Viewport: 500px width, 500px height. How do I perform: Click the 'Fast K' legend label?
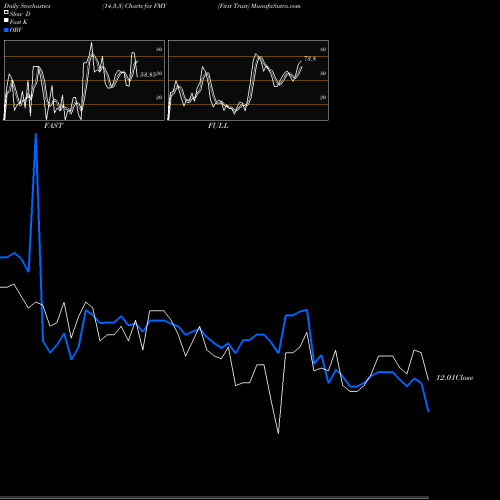(18, 22)
